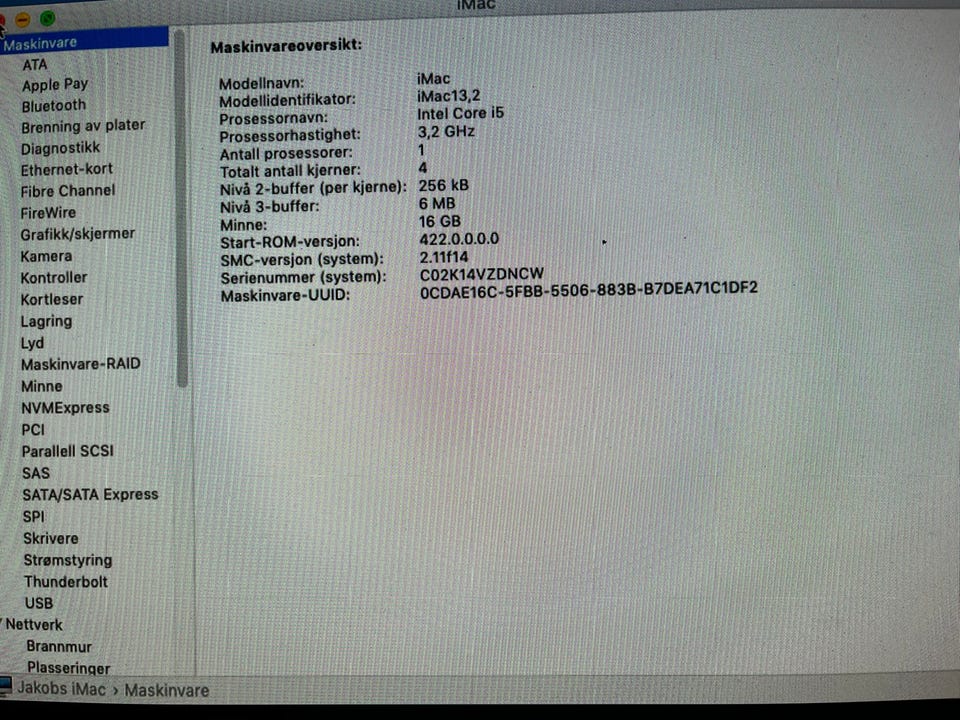Select PCI in the sidebar
This screenshot has width=960, height=720.
33,430
